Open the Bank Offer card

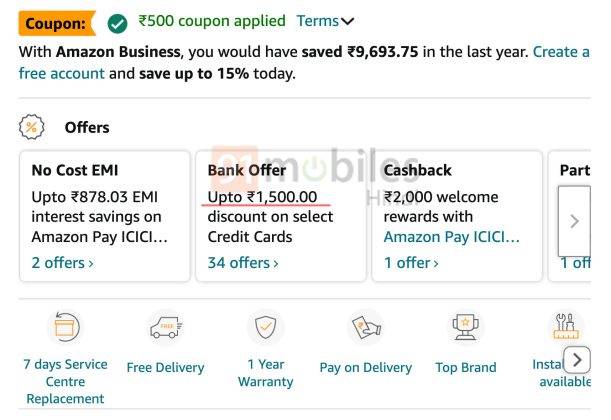pyautogui.click(x=281, y=216)
